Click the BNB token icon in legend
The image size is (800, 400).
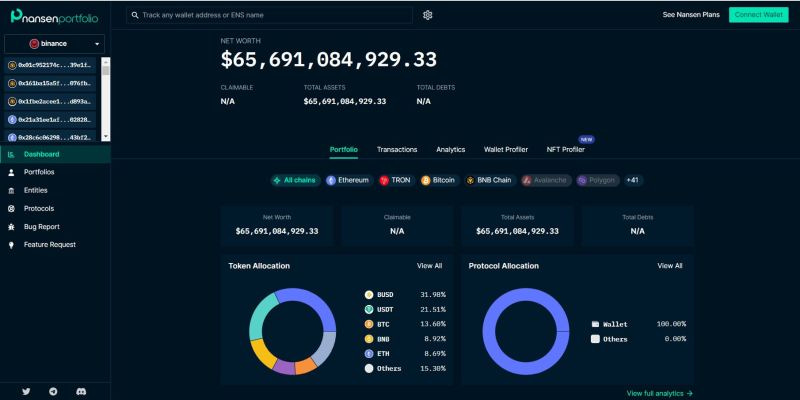pyautogui.click(x=369, y=339)
